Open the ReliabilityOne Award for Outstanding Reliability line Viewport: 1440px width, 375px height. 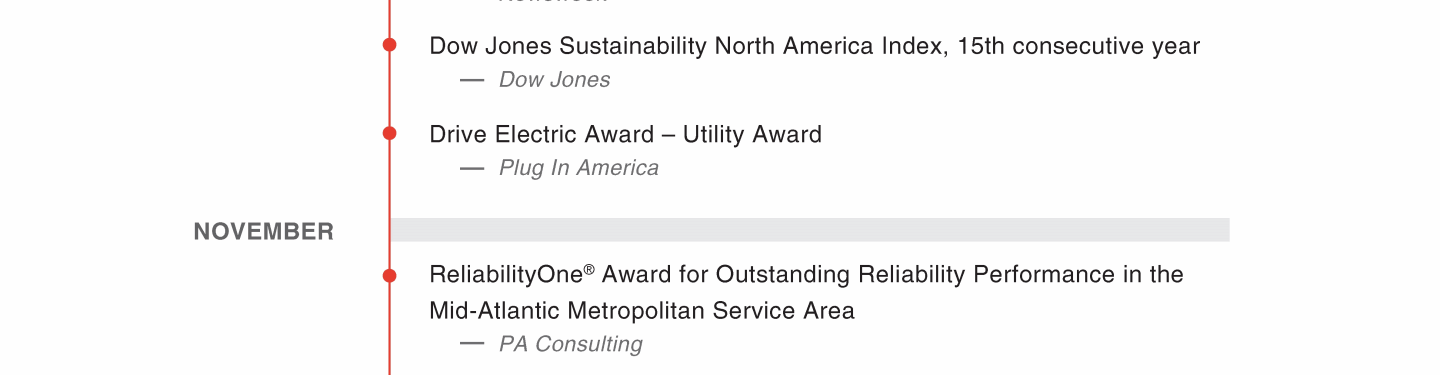(x=806, y=274)
